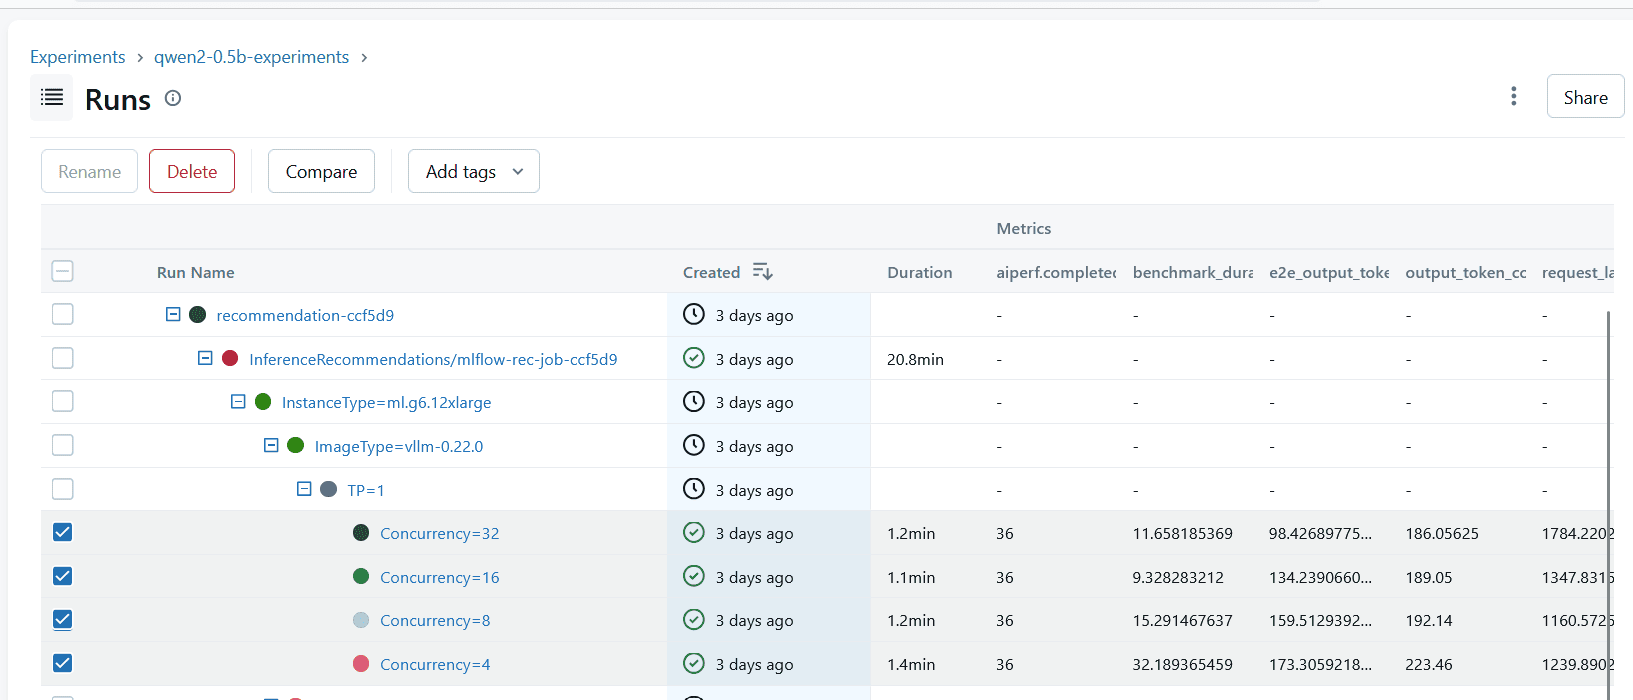Select the TP=1 row checkbox

coord(62,489)
